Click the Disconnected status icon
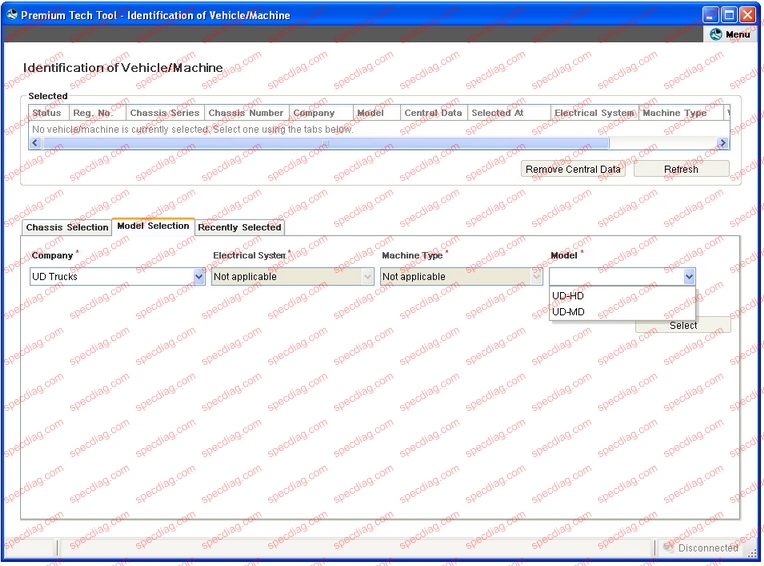The height and width of the screenshot is (566, 764). tap(669, 547)
